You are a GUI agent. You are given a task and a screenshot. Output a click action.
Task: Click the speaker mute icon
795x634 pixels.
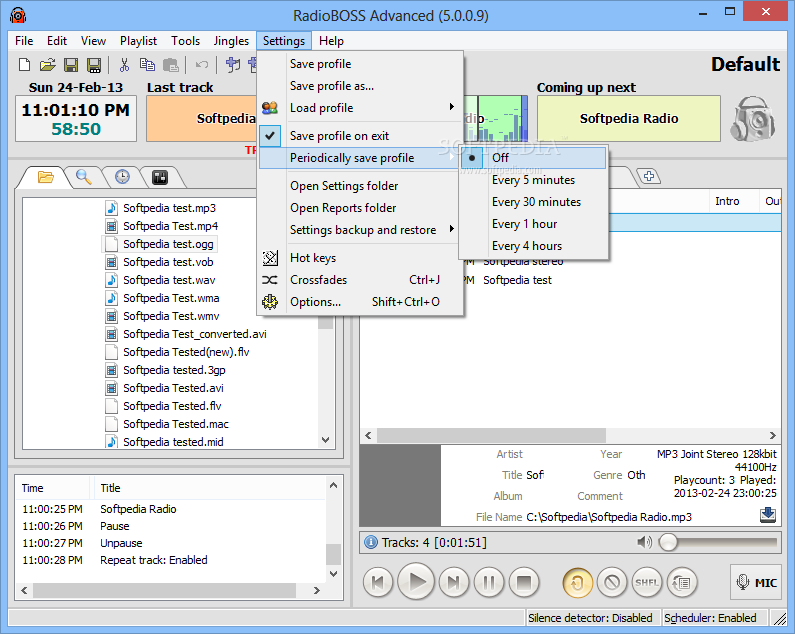click(644, 542)
